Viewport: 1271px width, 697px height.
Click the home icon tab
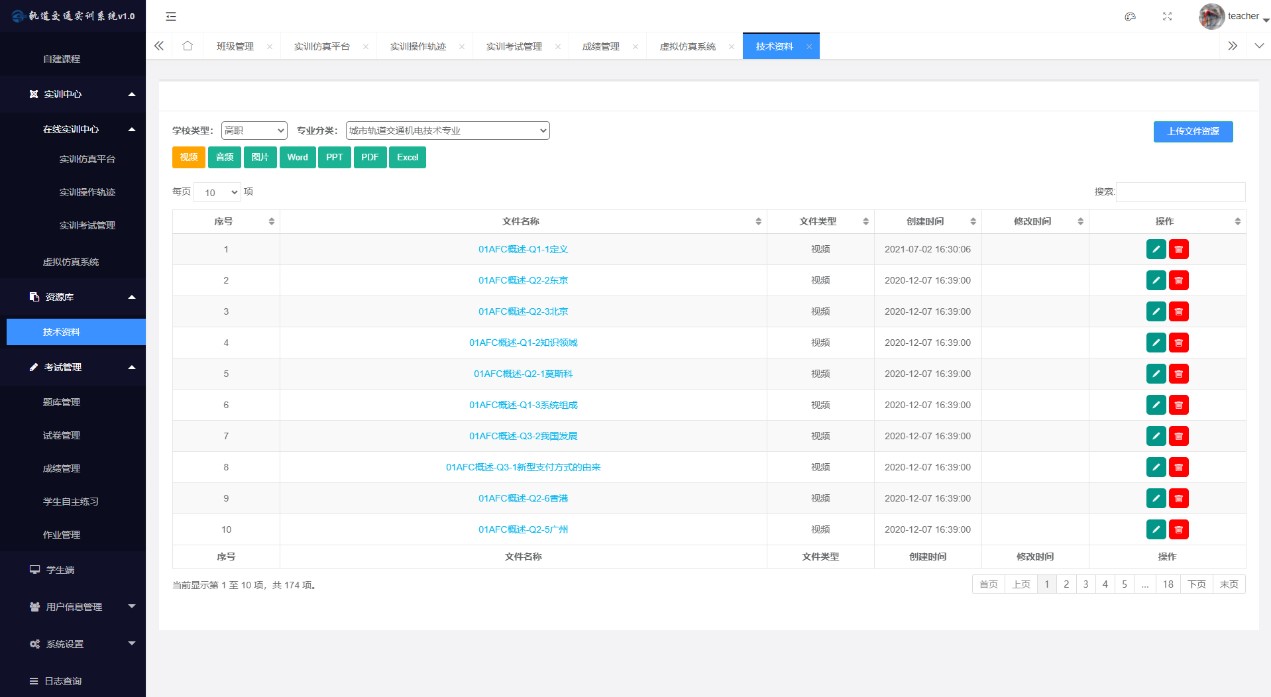coord(187,46)
